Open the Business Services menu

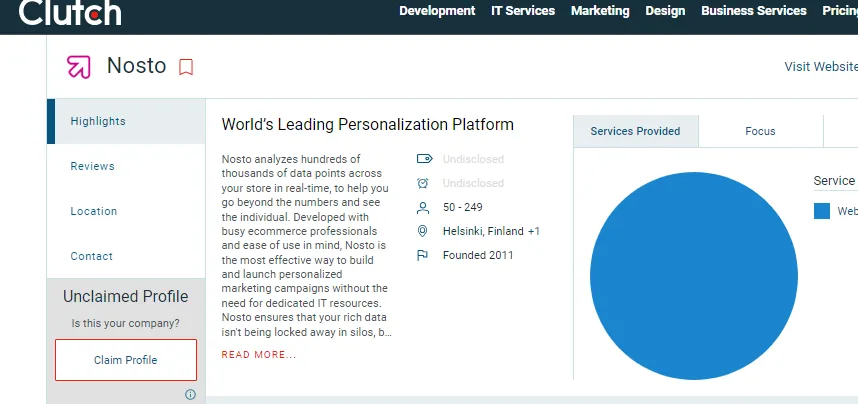753,11
